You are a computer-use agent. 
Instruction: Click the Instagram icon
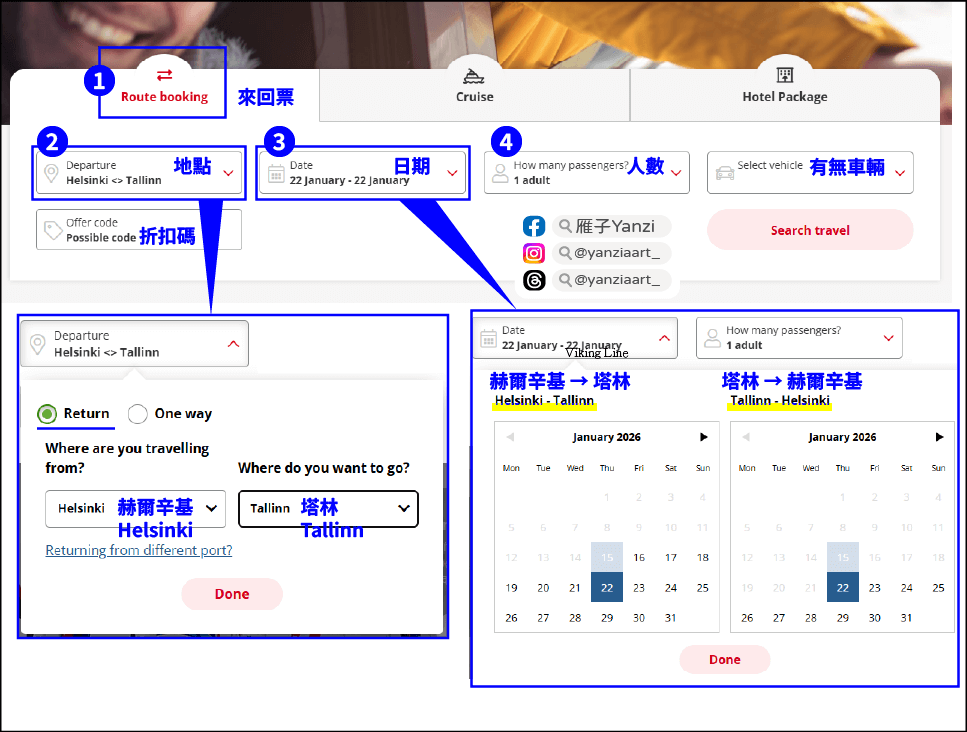(x=534, y=253)
